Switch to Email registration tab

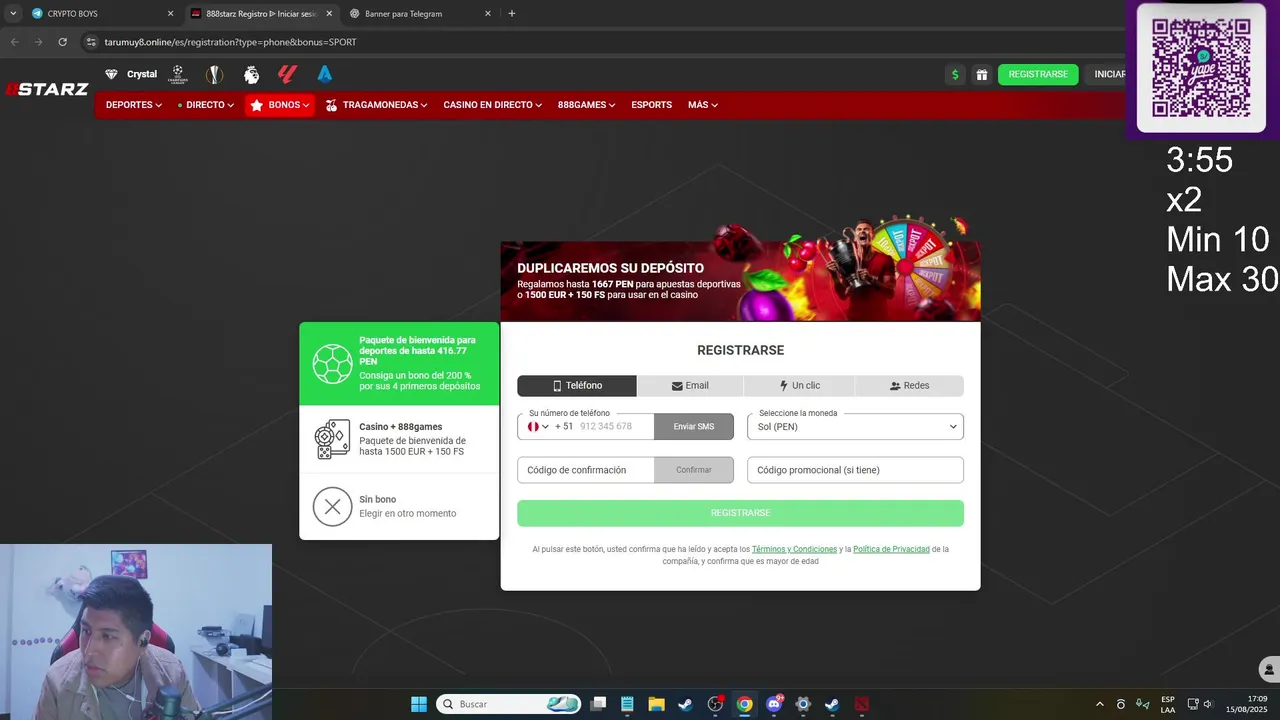690,386
